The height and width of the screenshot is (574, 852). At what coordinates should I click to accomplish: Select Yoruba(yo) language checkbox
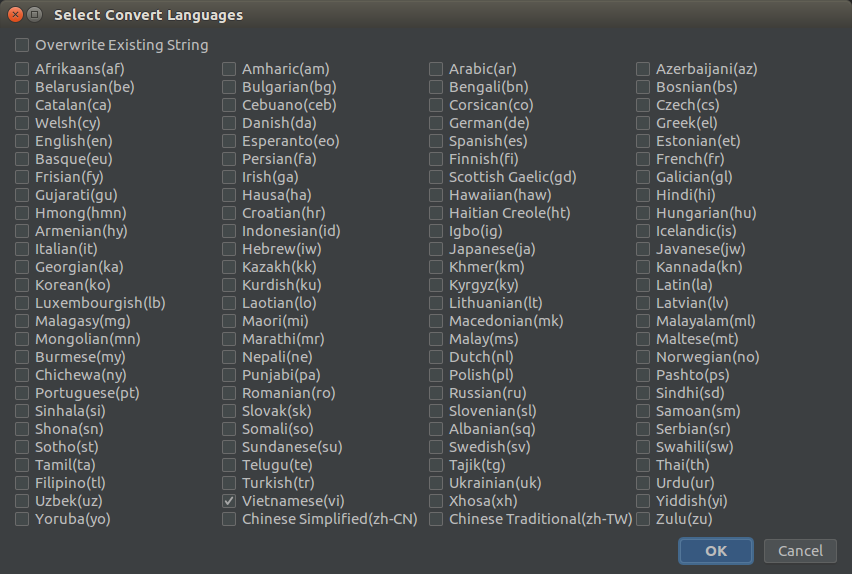22,519
